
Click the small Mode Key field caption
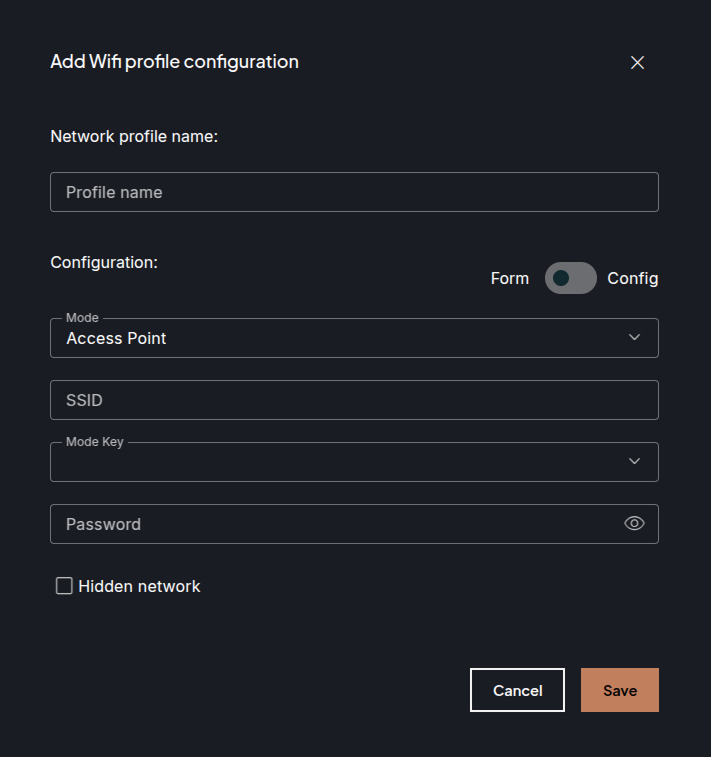click(95, 442)
